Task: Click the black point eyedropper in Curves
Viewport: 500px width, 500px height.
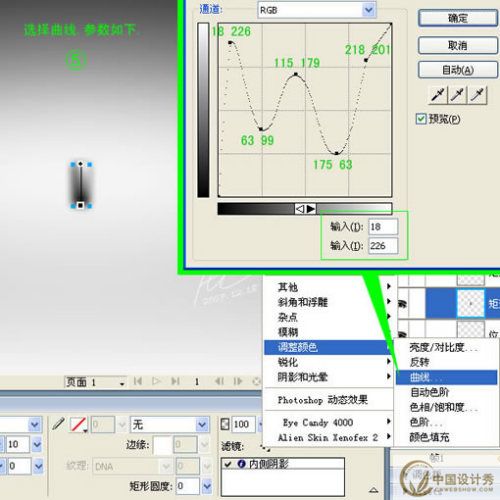Action: pos(437,96)
